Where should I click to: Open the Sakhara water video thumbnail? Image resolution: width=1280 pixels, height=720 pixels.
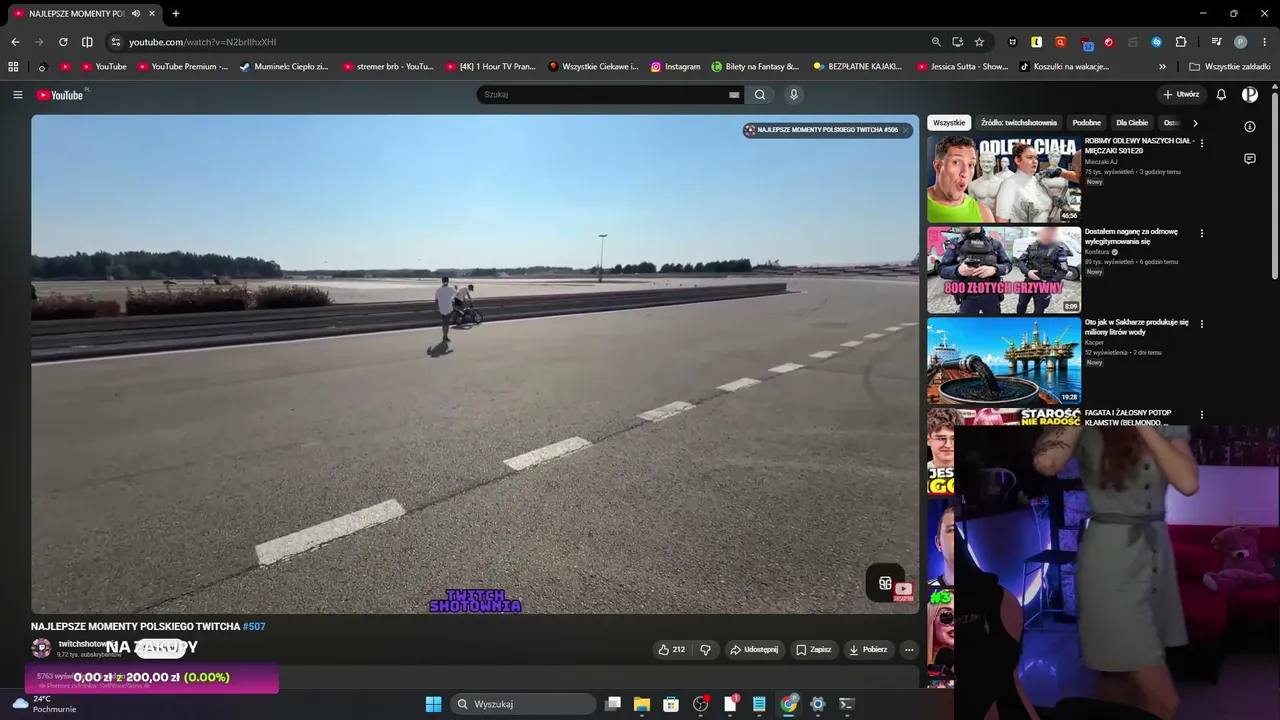(1004, 361)
